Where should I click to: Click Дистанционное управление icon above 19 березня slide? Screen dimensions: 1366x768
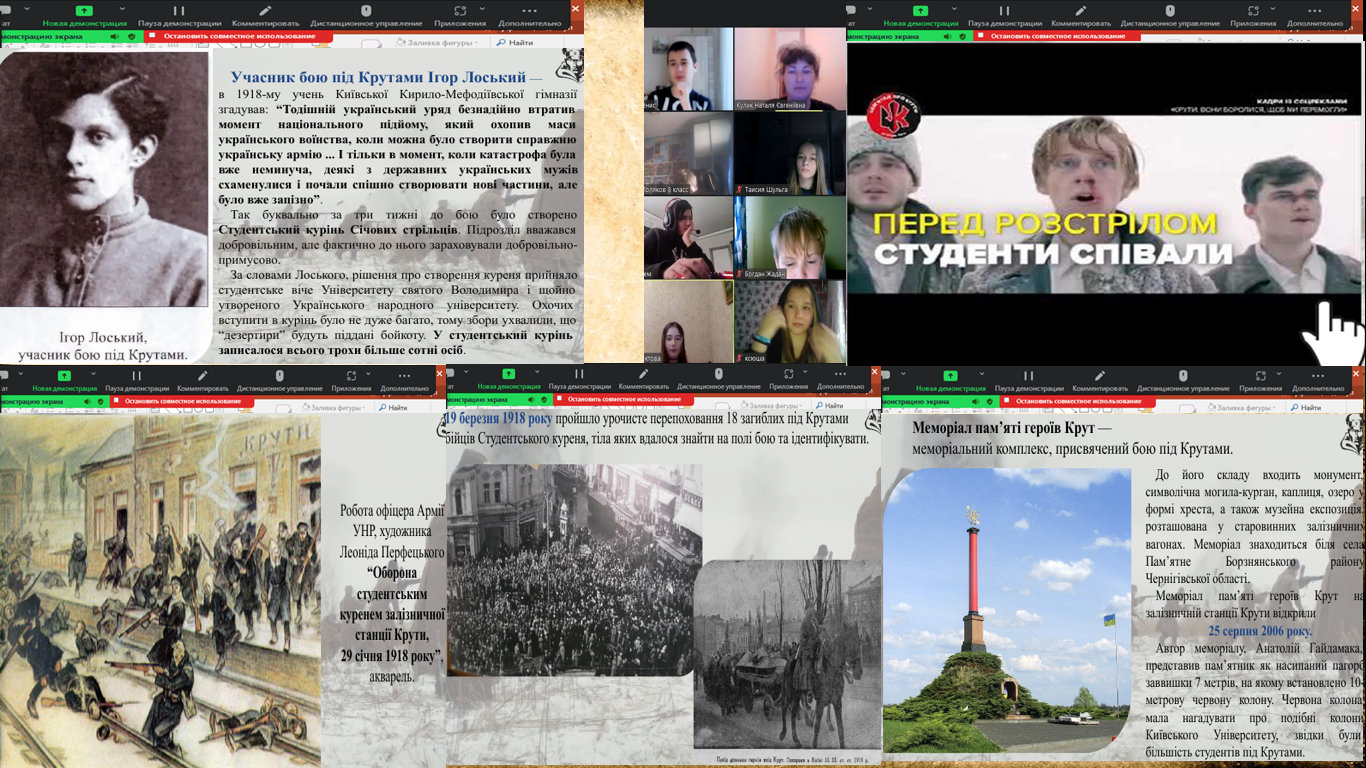click(x=719, y=374)
